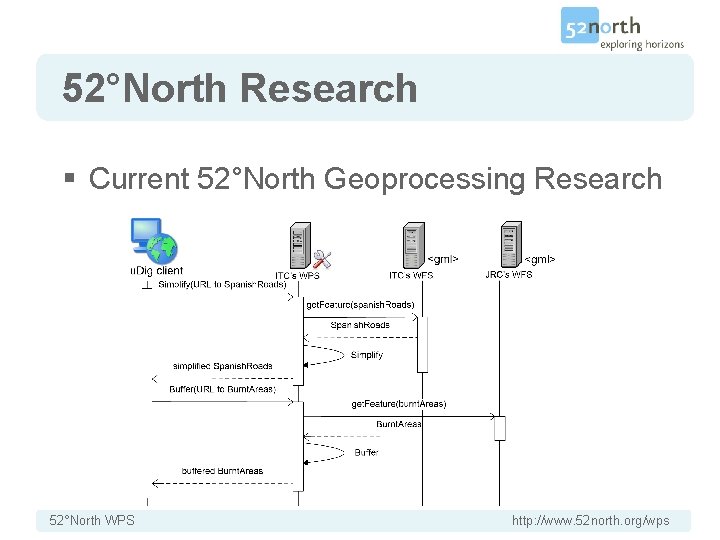This screenshot has height=540, width=720.
Task: Click the activation box on ITC's WFS lifeline
Action: point(422,344)
